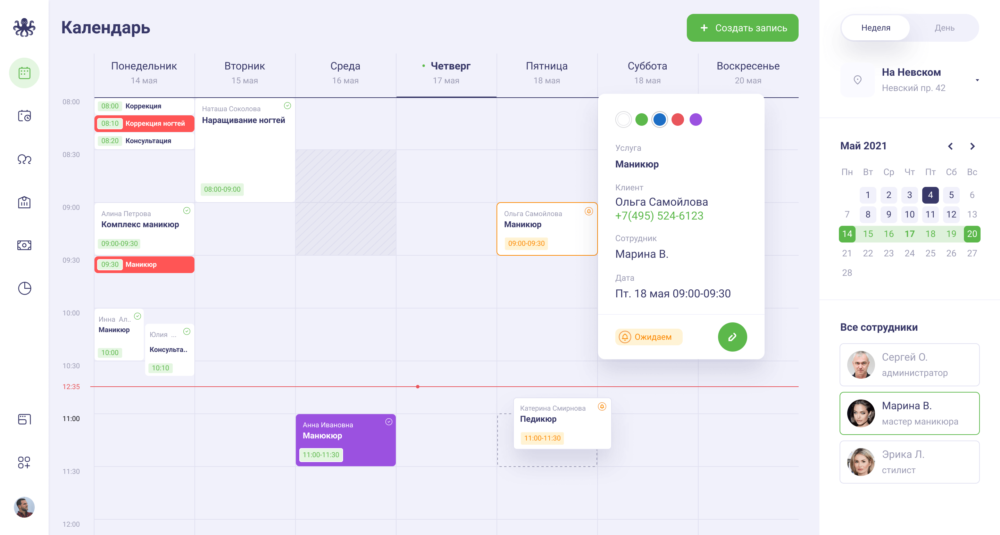Open the clients people sidebar icon

tap(24, 159)
